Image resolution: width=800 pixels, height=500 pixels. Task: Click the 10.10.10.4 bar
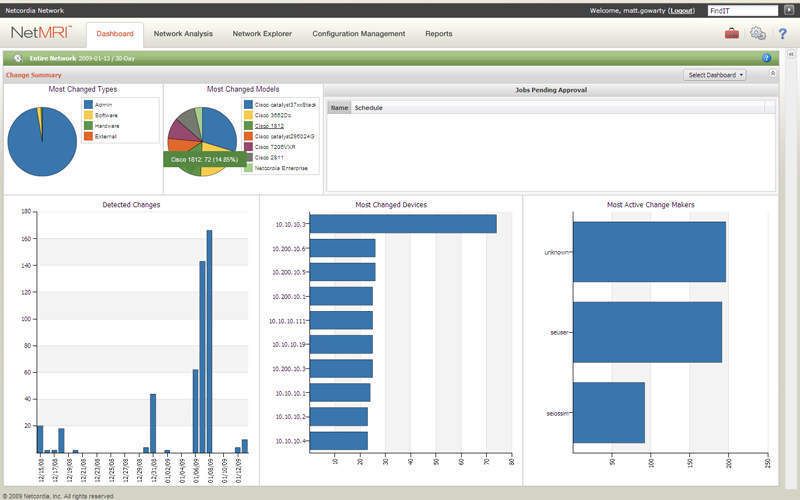coord(339,441)
